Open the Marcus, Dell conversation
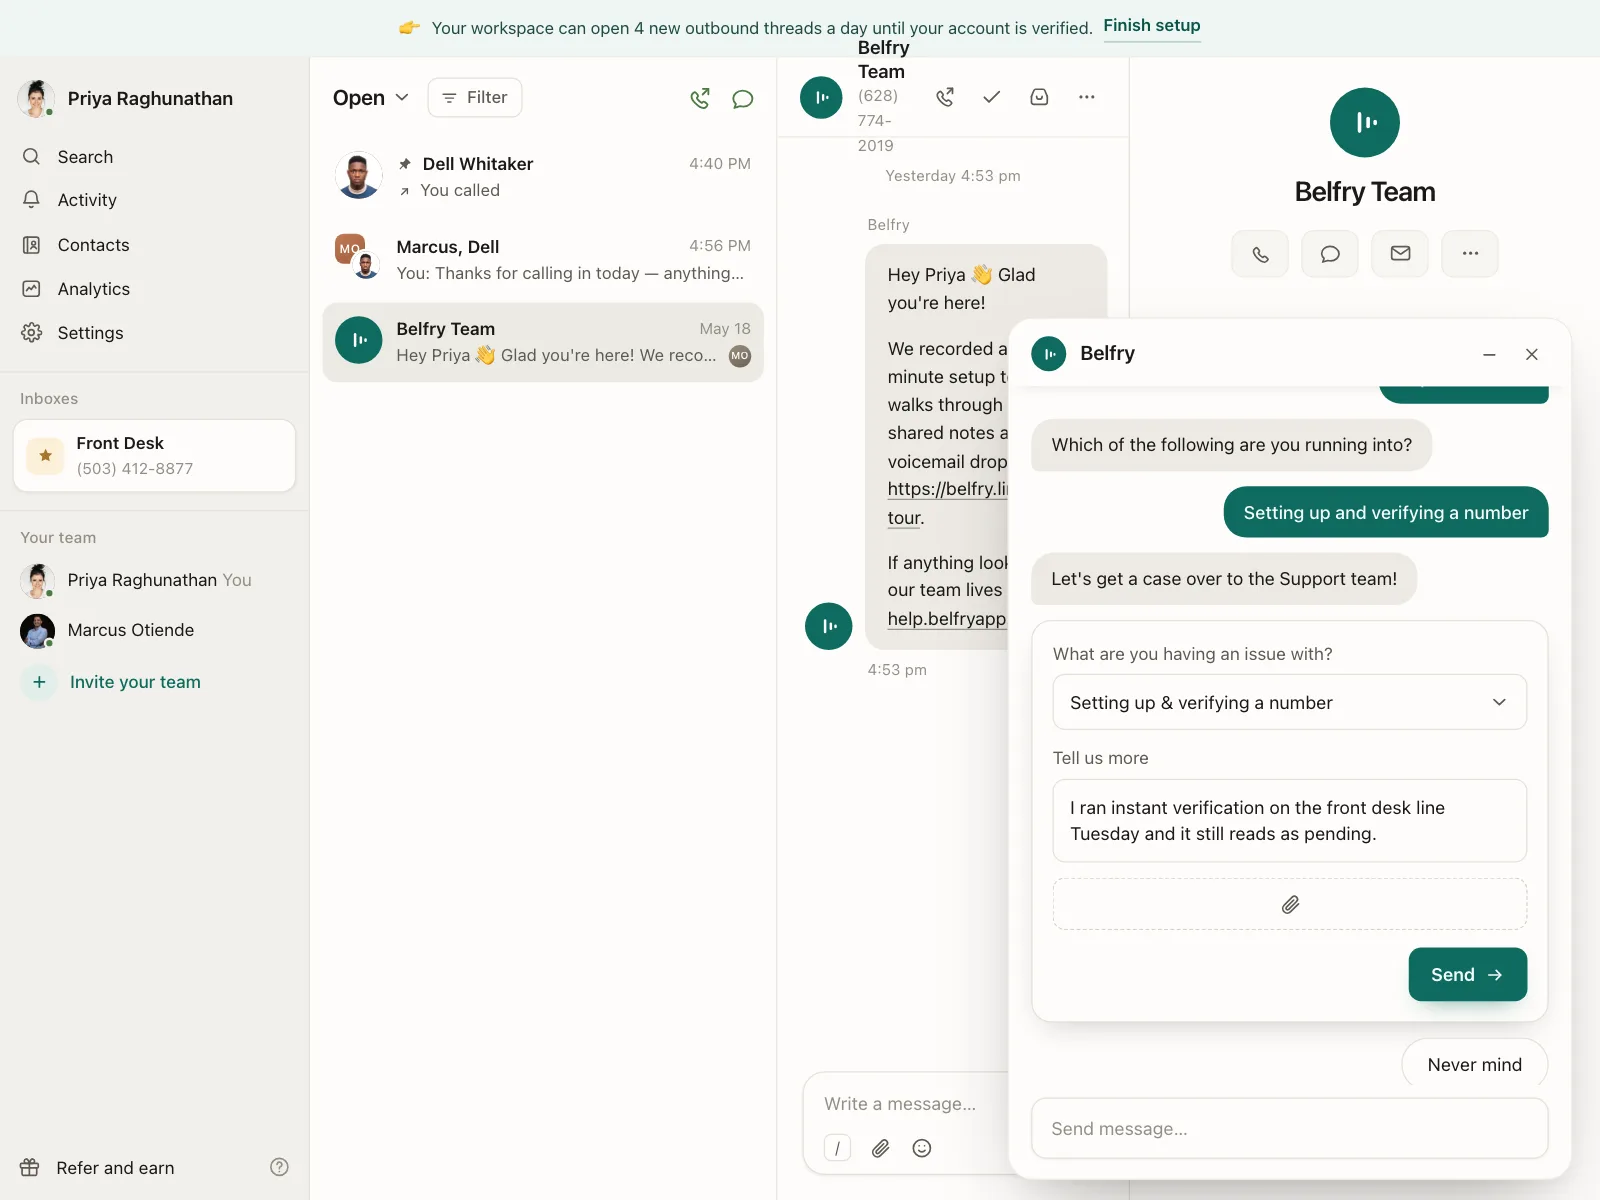The image size is (1600, 1200). pyautogui.click(x=543, y=260)
